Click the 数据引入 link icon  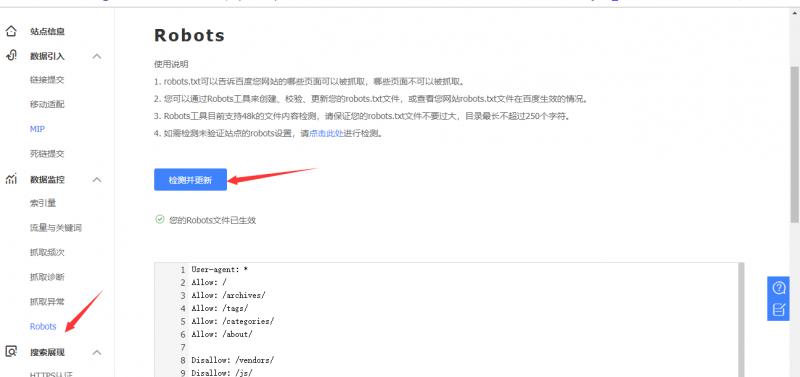pyautogui.click(x=11, y=56)
